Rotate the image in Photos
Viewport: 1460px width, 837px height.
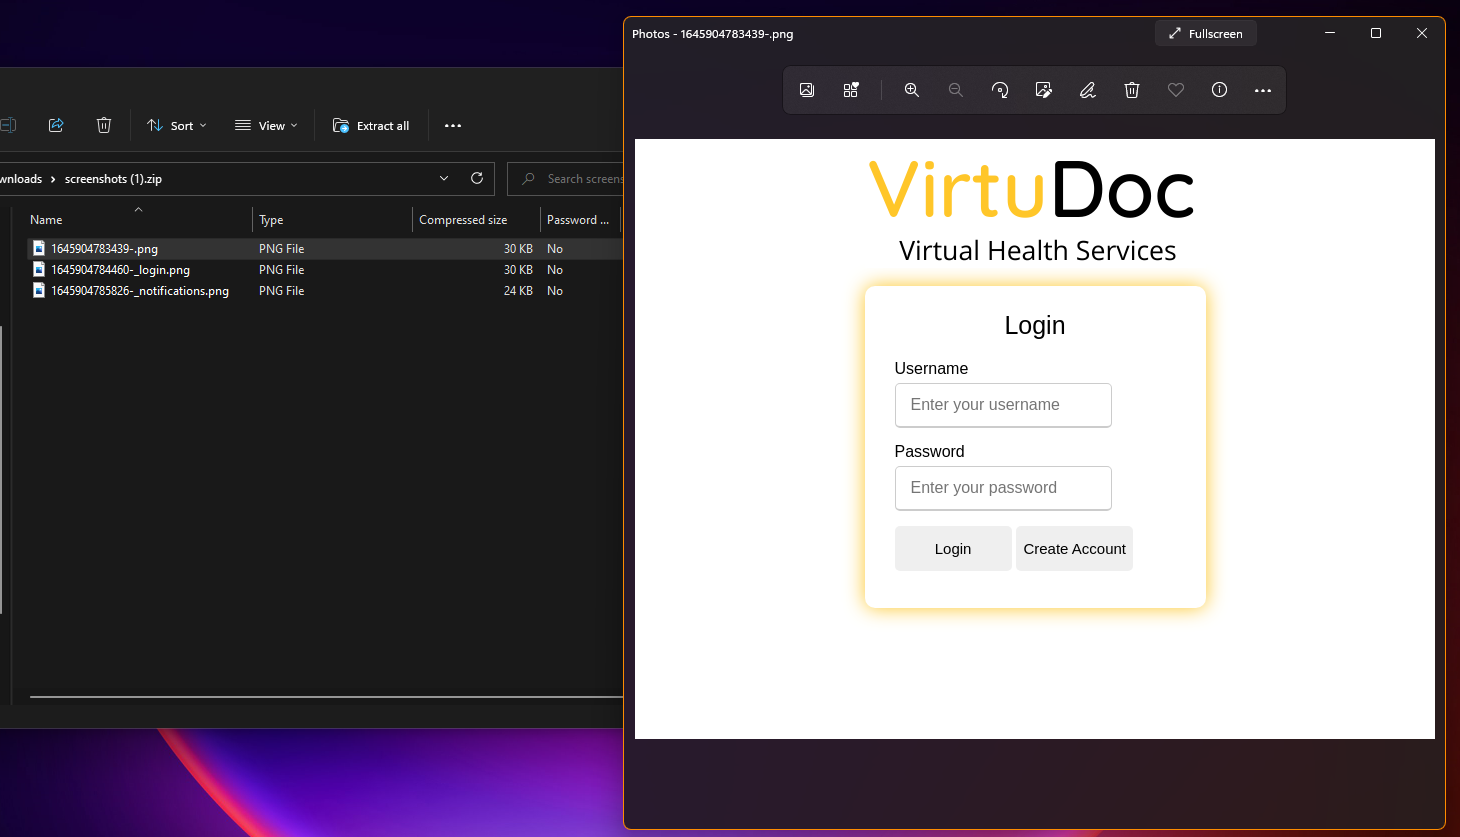coord(1000,90)
